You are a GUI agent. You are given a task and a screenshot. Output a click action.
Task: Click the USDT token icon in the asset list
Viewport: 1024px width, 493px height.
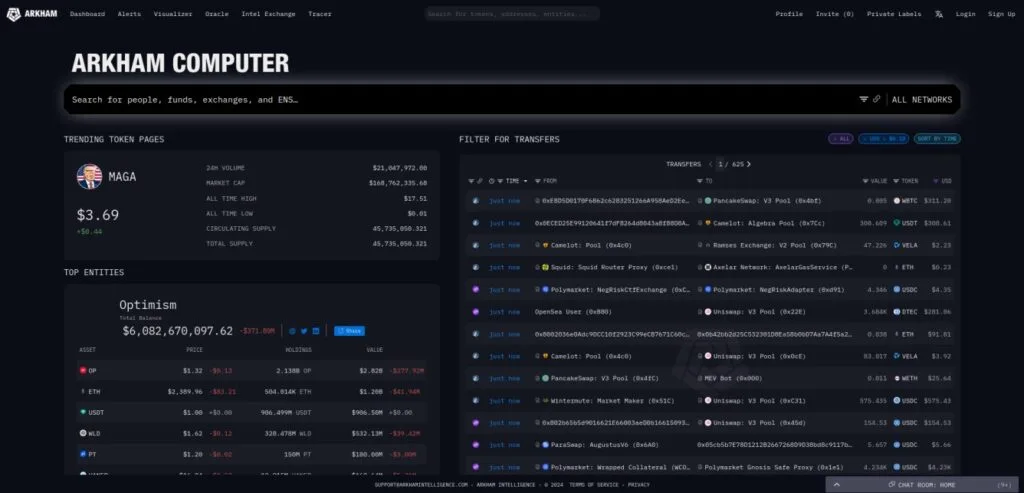(83, 412)
